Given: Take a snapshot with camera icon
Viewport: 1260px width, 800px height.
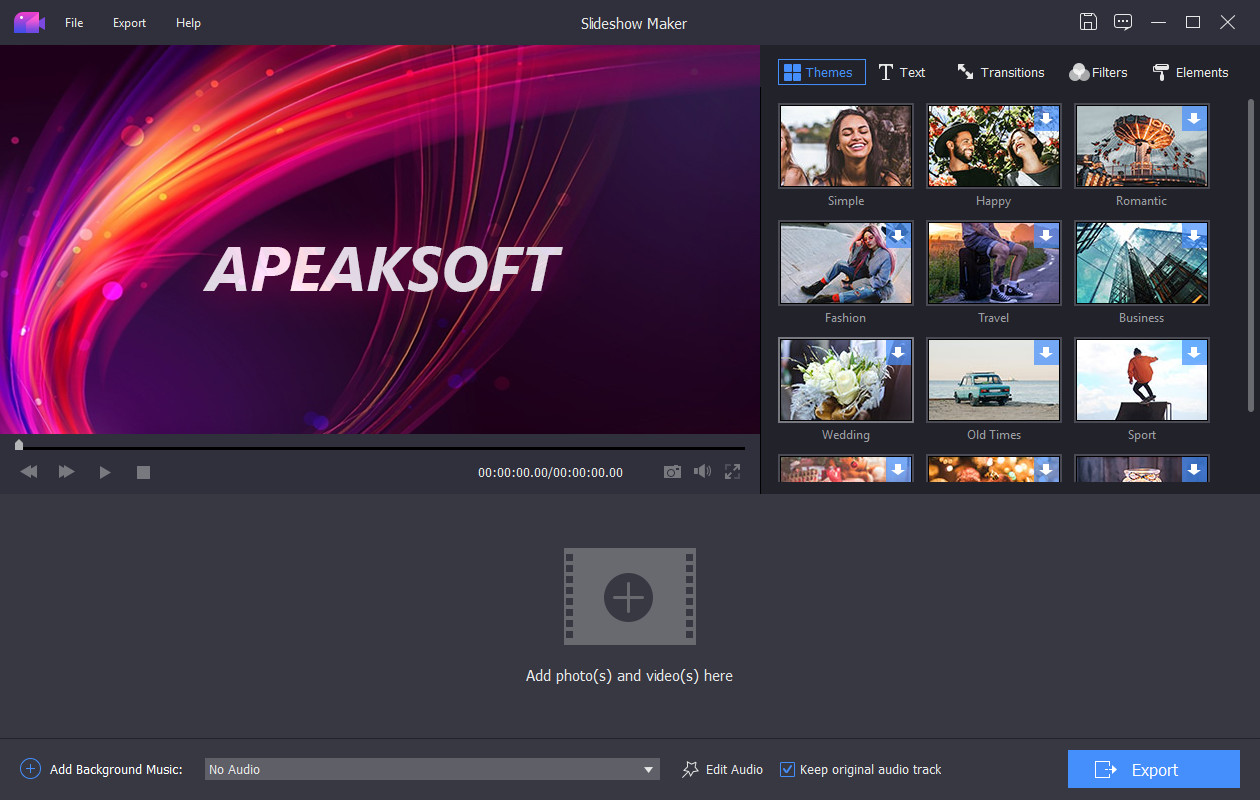Looking at the screenshot, I should point(672,472).
